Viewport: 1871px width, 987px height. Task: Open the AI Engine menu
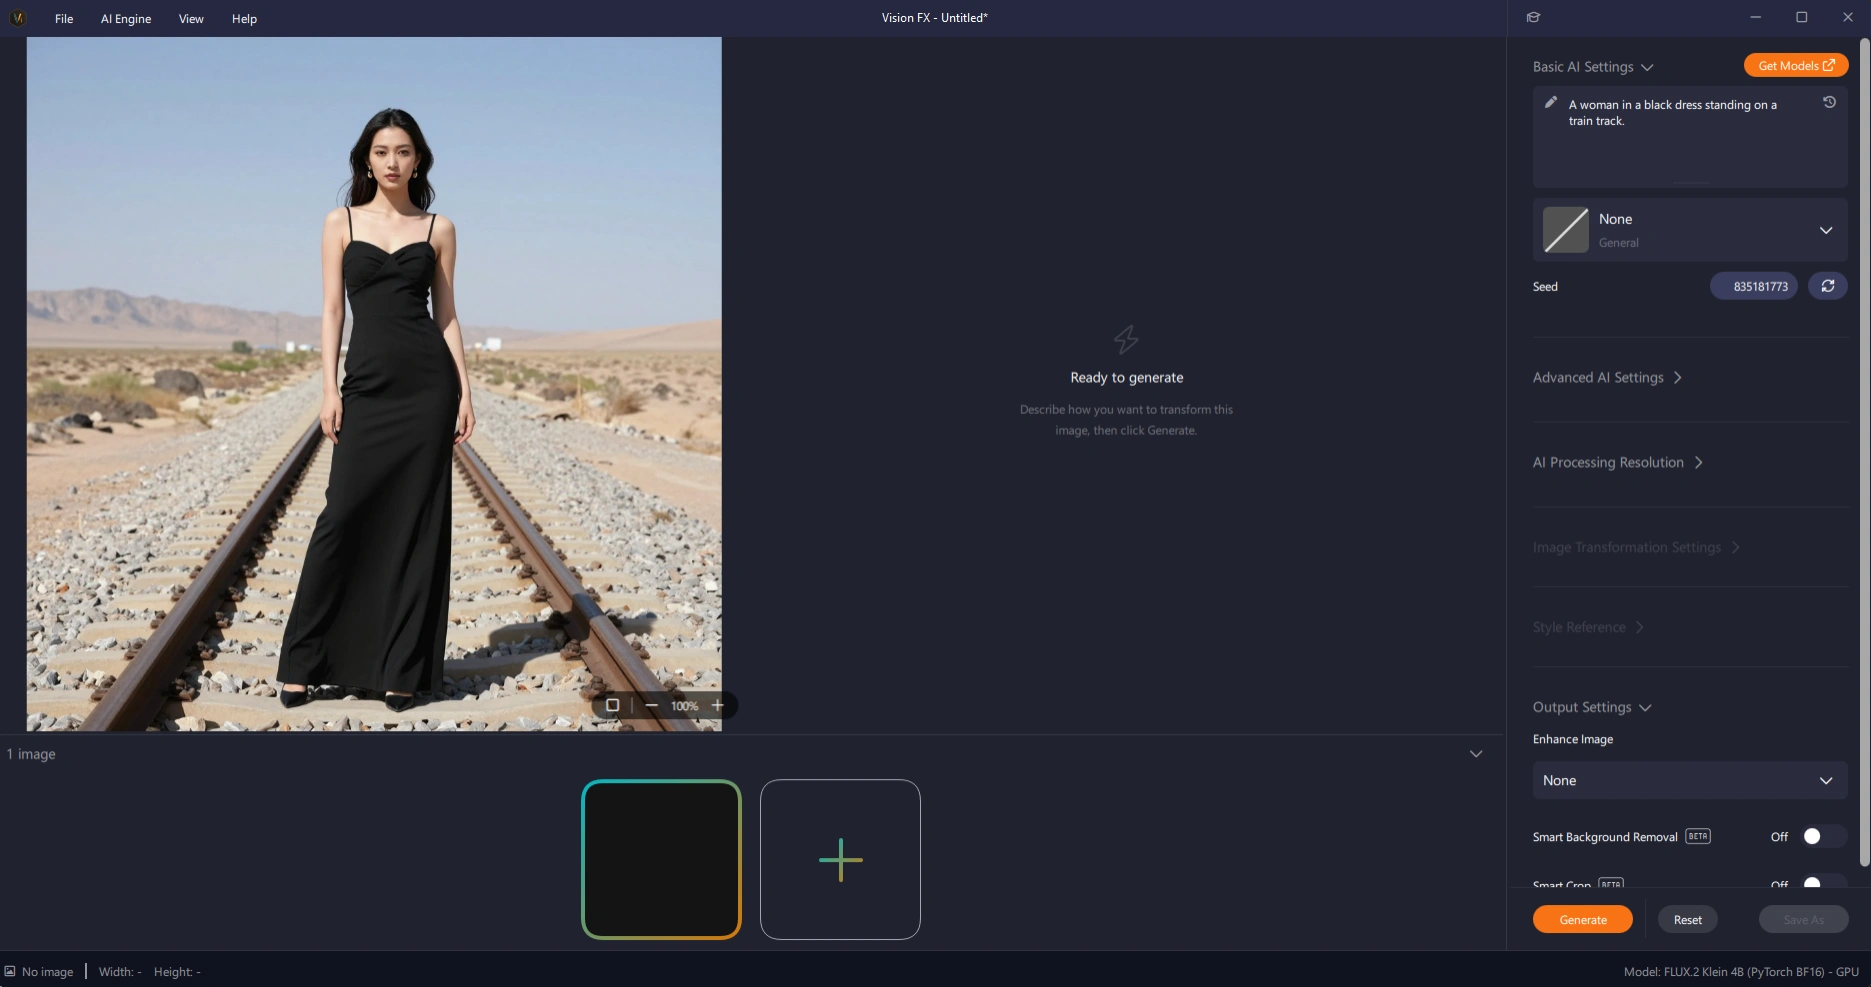(x=126, y=18)
